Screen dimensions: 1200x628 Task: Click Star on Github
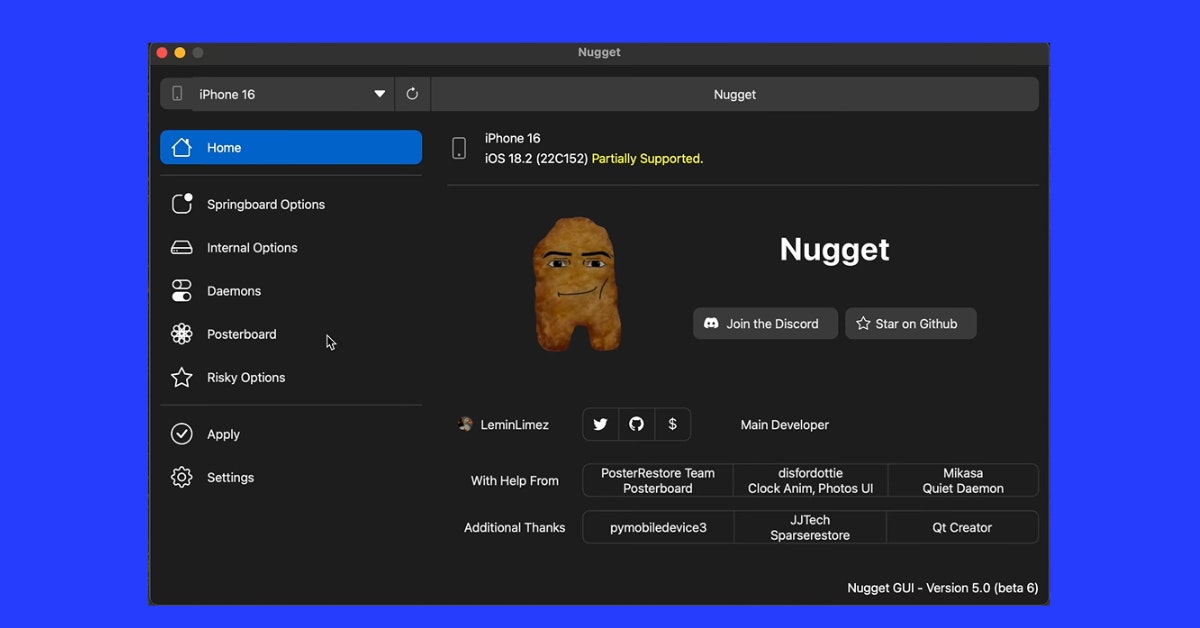pos(910,323)
